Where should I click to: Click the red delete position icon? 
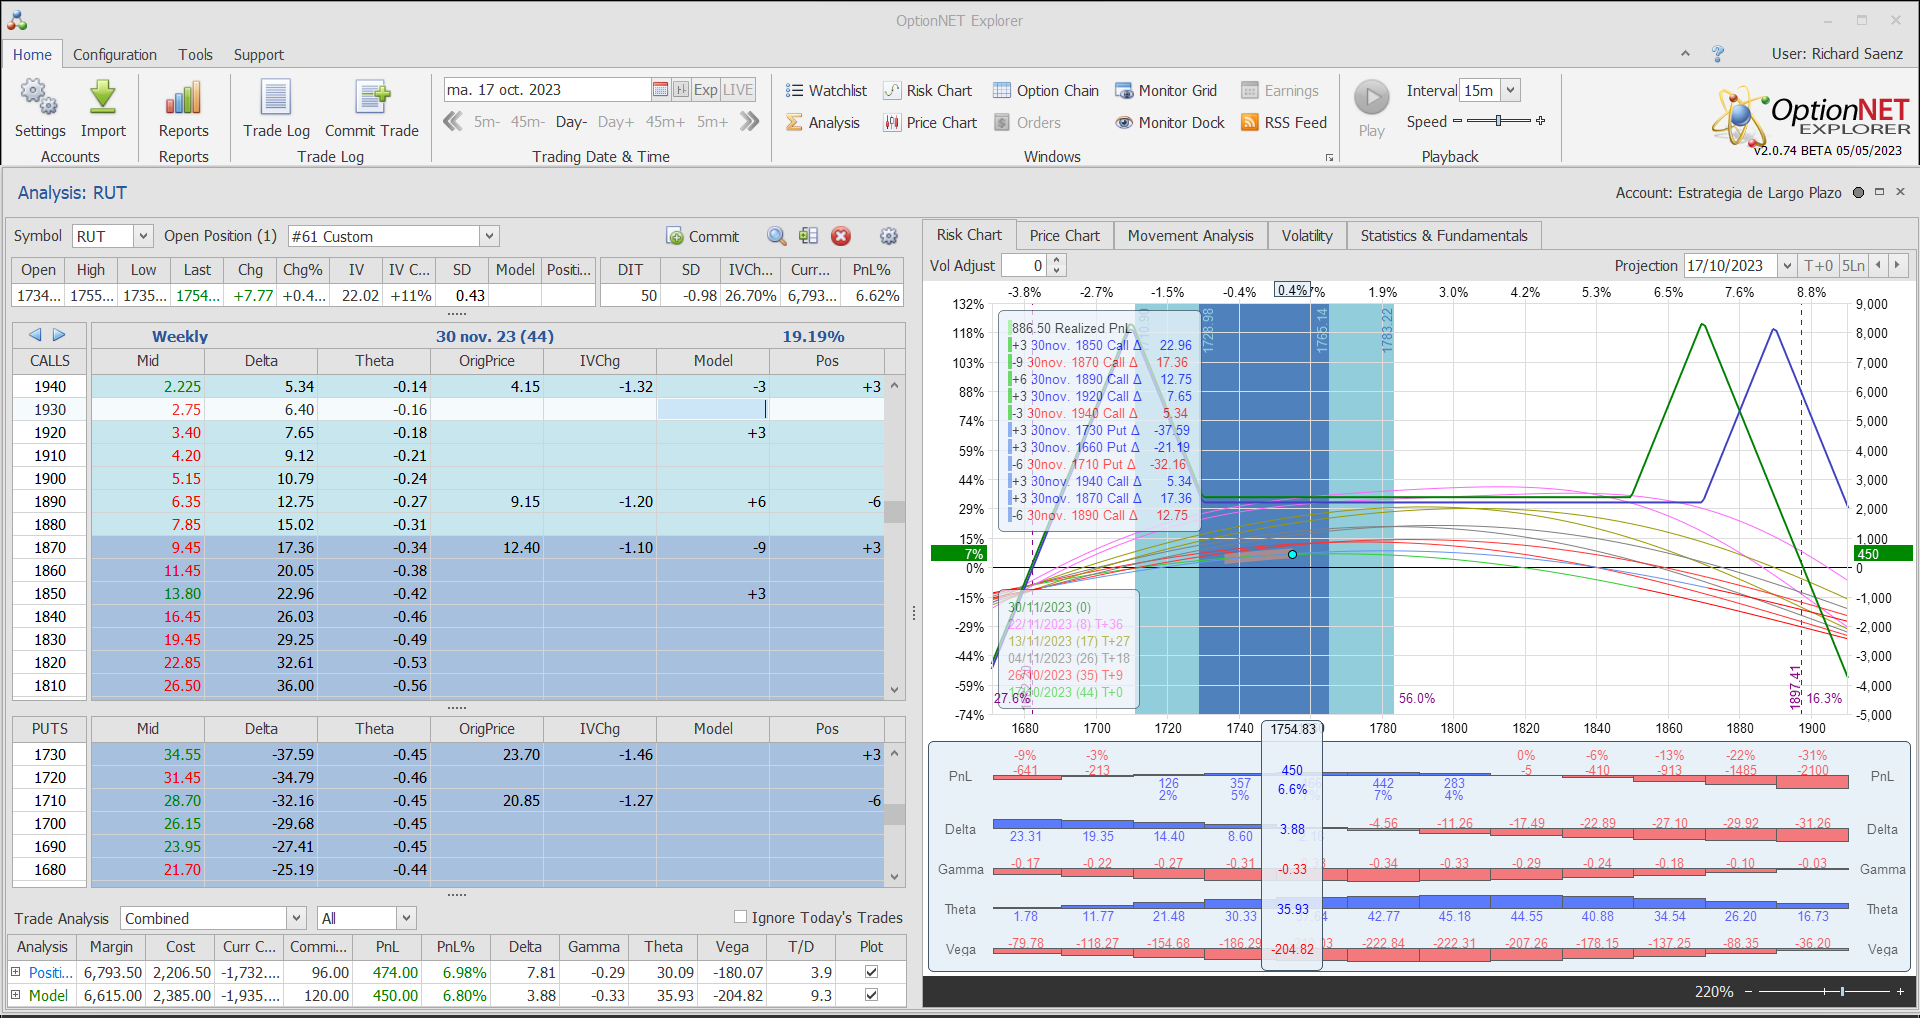click(x=841, y=236)
